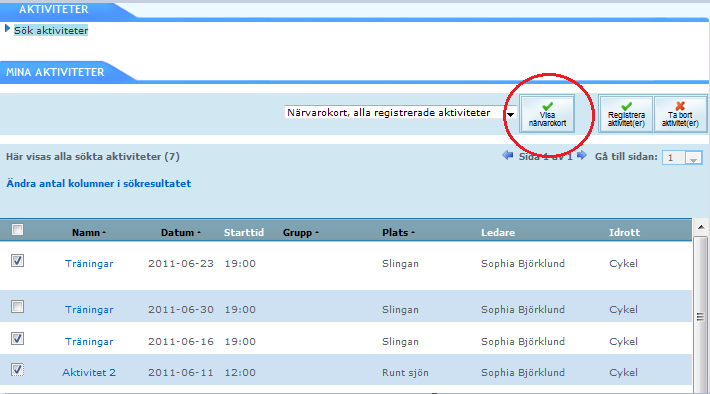Toggle the select-all checkbox in table header
Viewport: 710px width, 394px height.
[17, 230]
